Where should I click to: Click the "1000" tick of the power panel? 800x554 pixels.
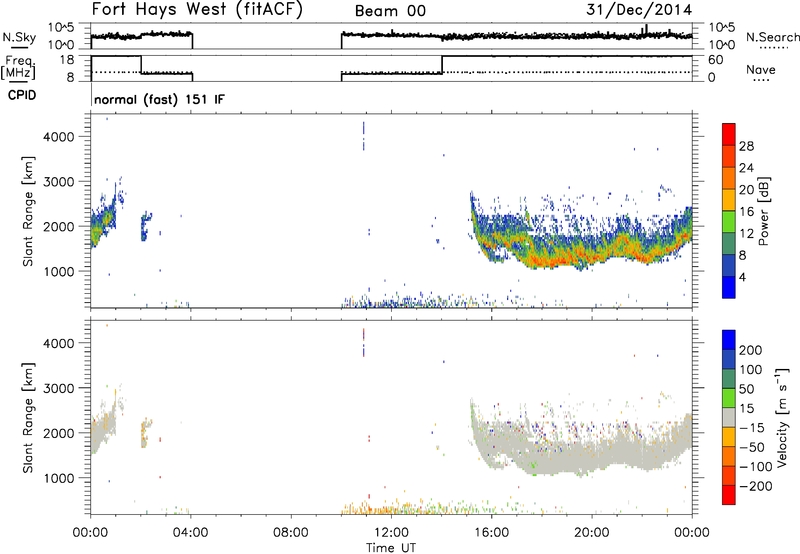tap(59, 271)
